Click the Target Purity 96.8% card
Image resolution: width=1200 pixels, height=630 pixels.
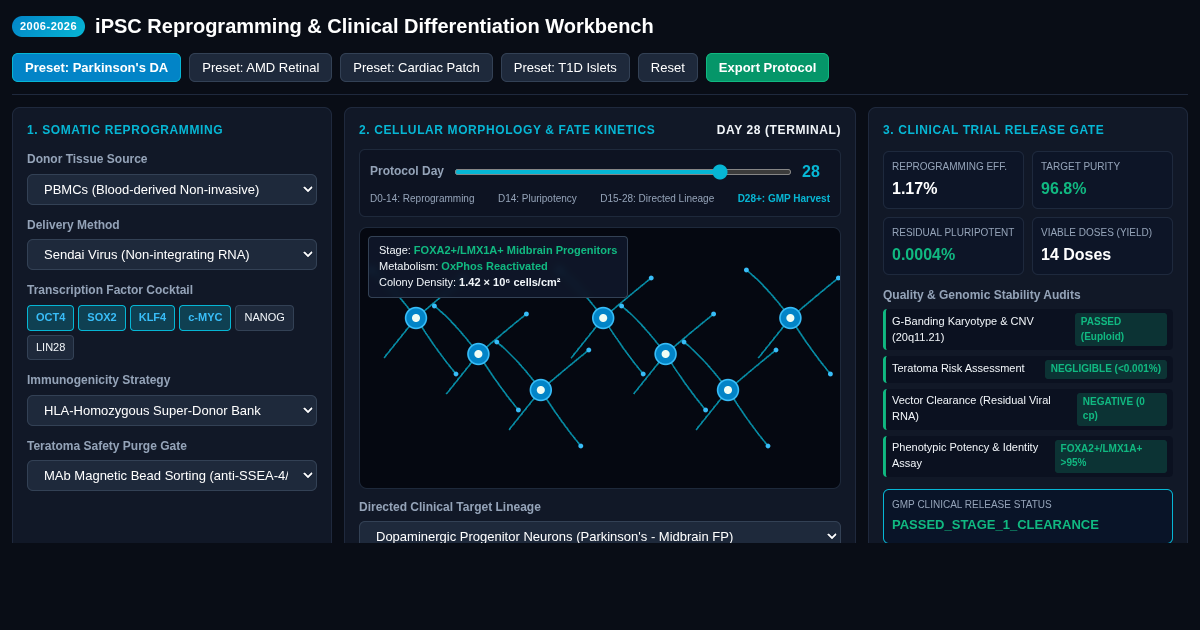click(x=1102, y=180)
